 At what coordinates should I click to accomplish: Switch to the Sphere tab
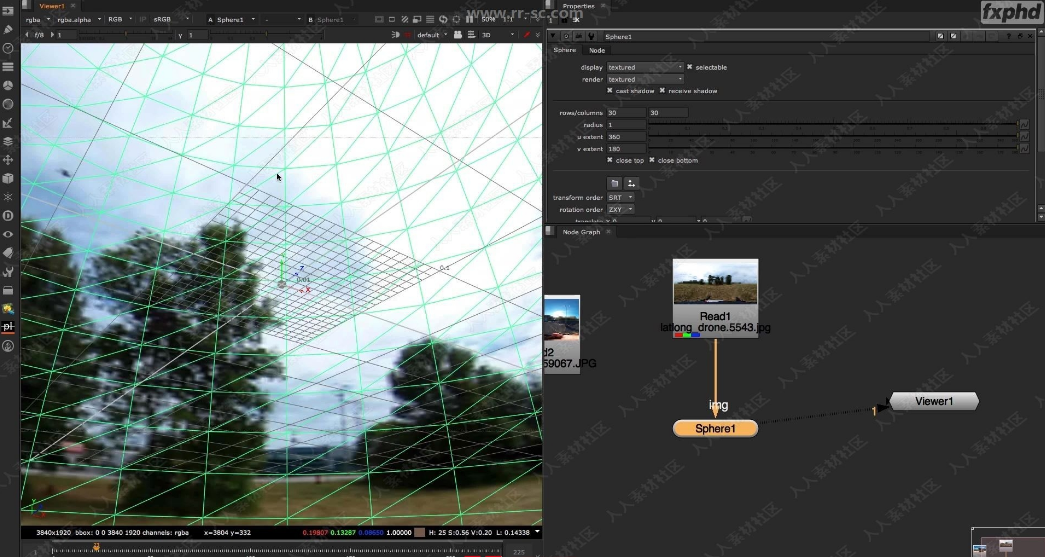[564, 50]
